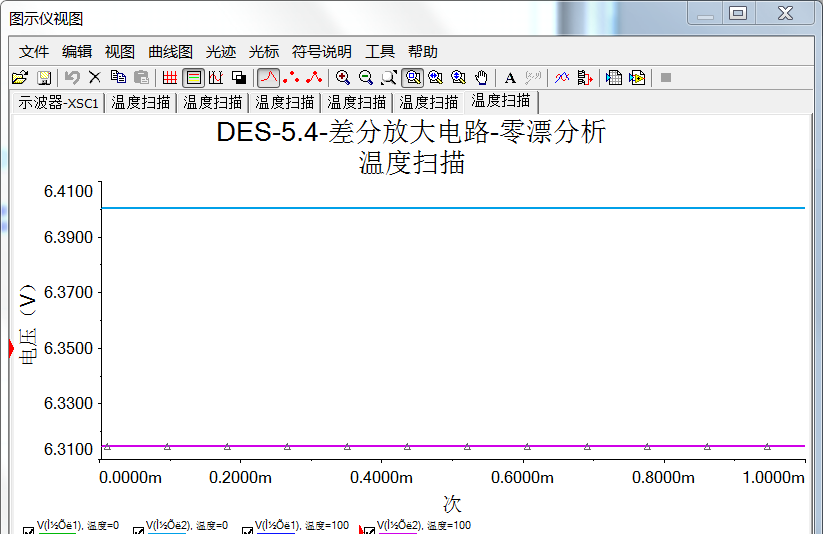Click the Save toolbar icon
Screen dimensions: 823x534
(x=44, y=78)
